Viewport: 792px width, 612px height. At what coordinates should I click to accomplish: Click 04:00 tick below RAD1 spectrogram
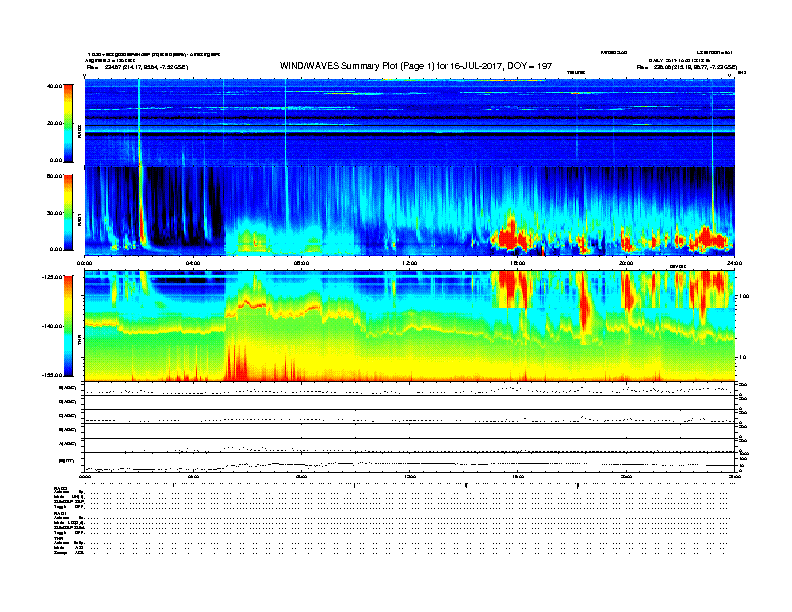[192, 263]
